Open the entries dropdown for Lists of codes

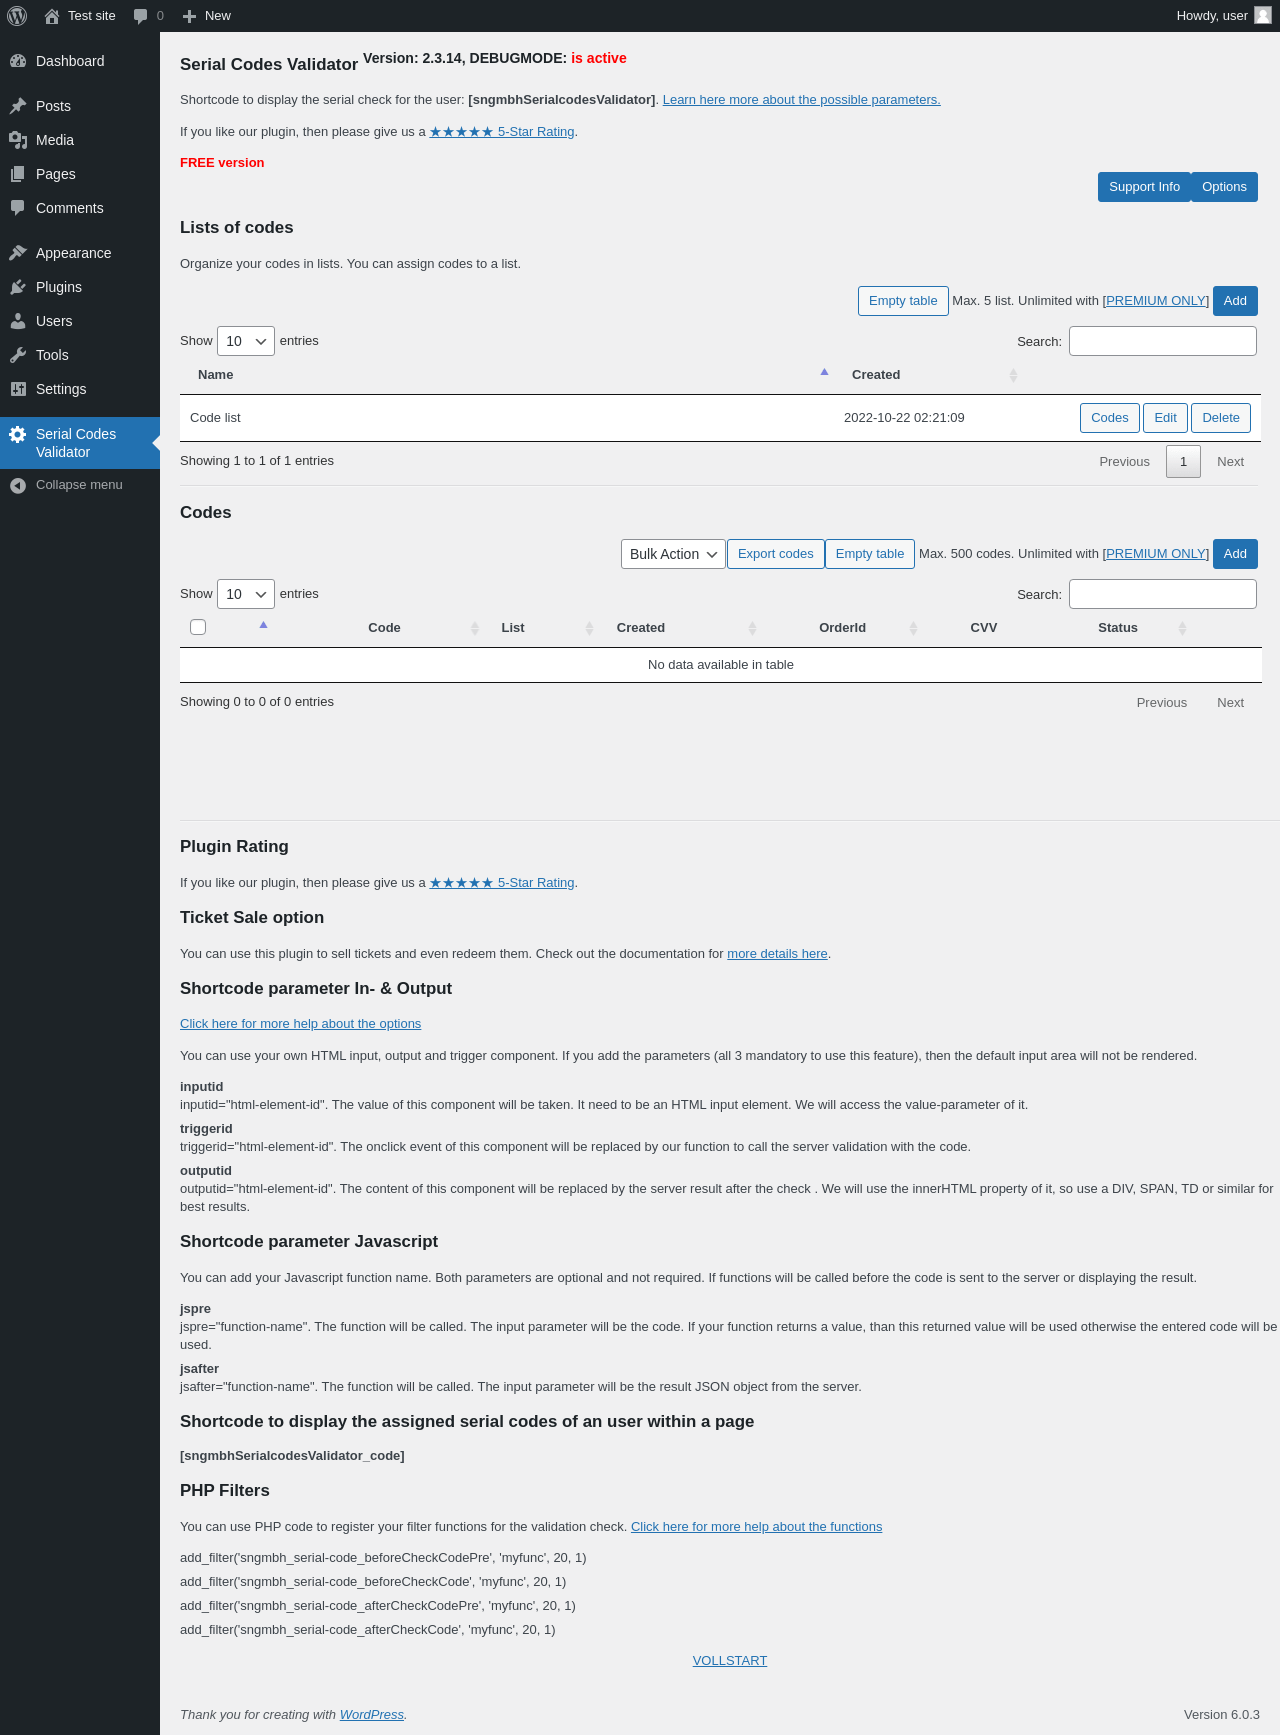(246, 341)
